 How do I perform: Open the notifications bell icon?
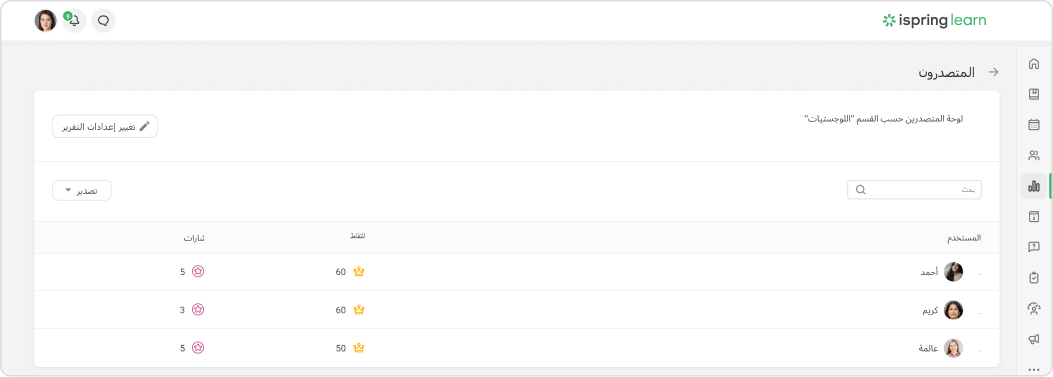pyautogui.click(x=74, y=21)
